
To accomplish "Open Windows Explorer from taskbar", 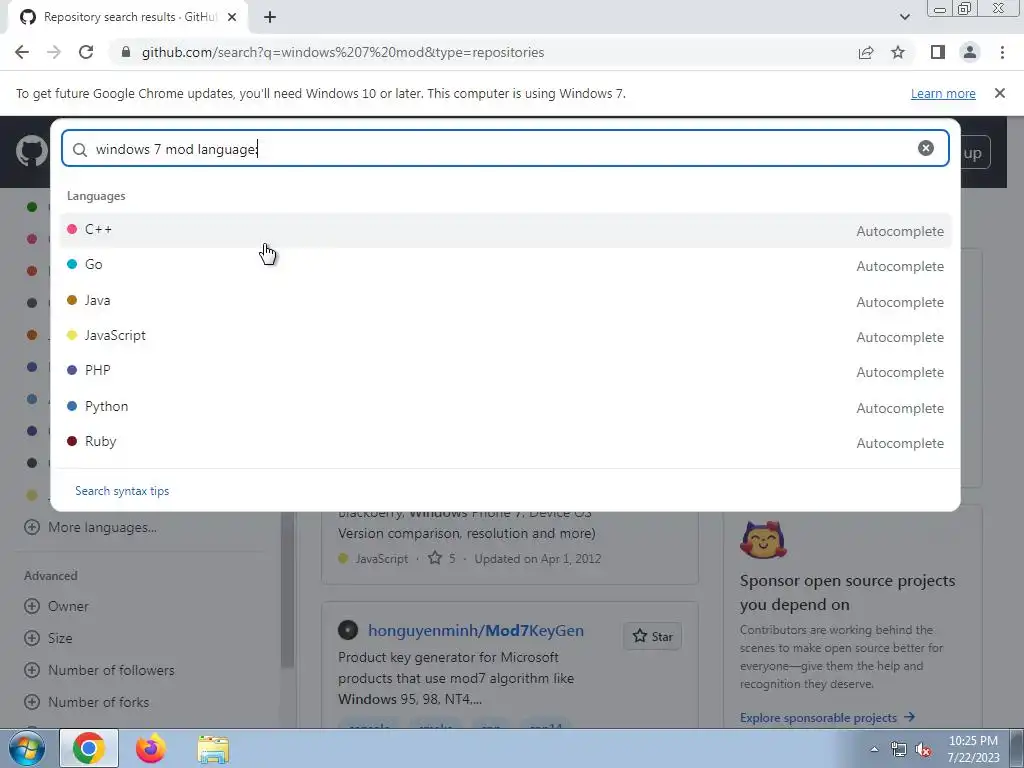I will pos(213,749).
